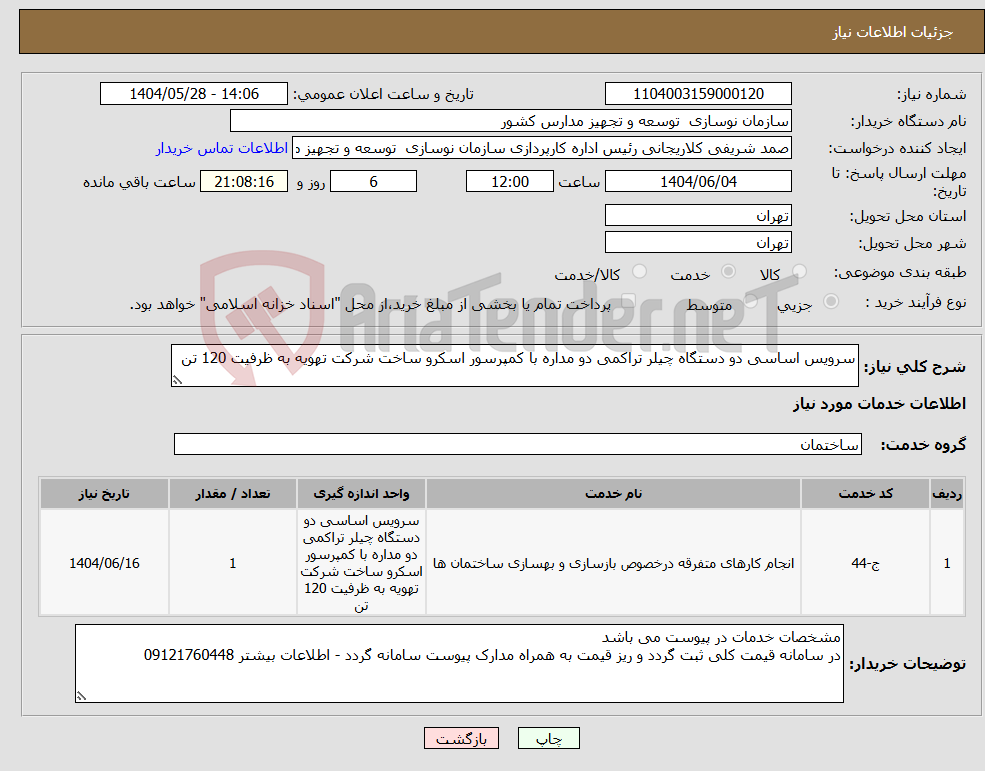Click the کد خدمت column header
The height and width of the screenshot is (771, 985).
pyautogui.click(x=865, y=494)
